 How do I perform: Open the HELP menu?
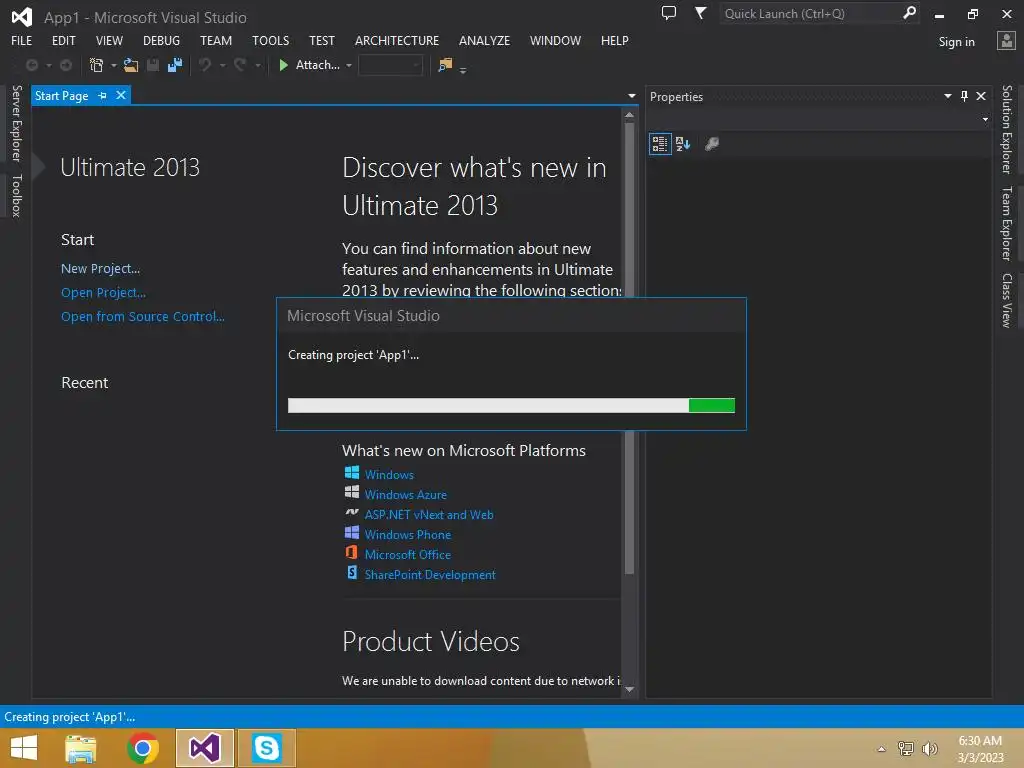[x=615, y=40]
